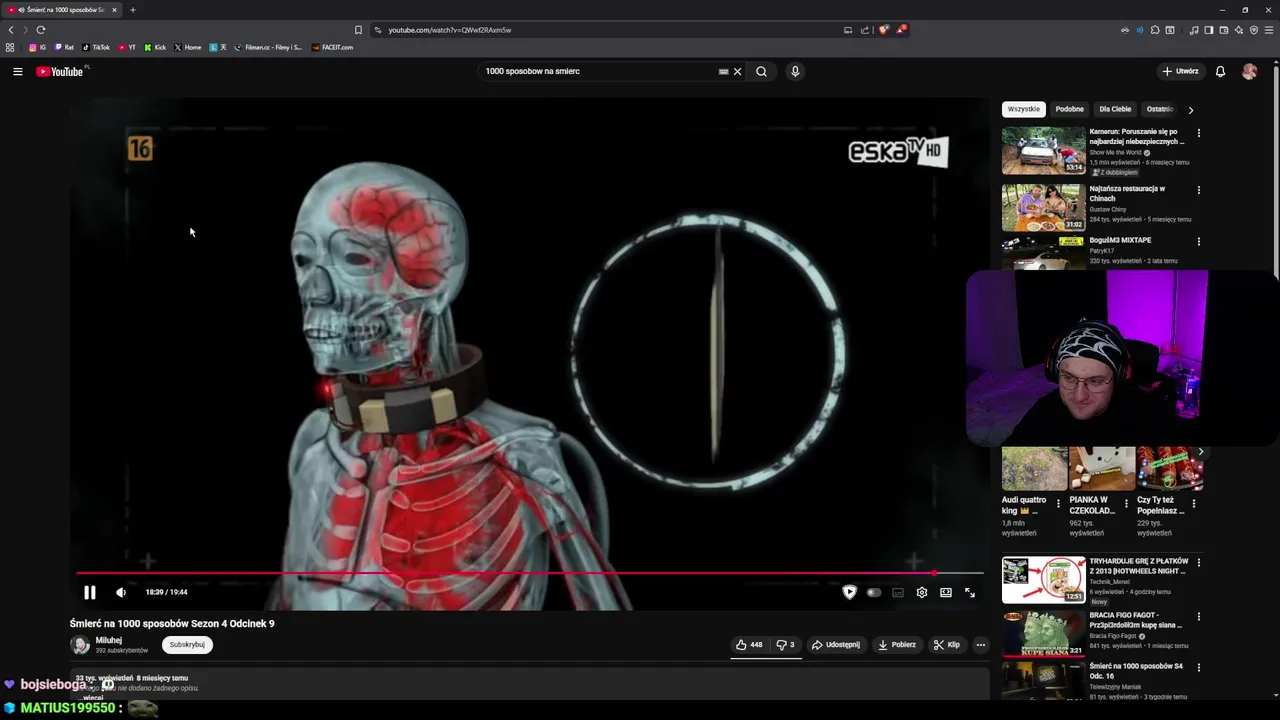
Task: Open new browser tab with plus
Action: (x=132, y=10)
